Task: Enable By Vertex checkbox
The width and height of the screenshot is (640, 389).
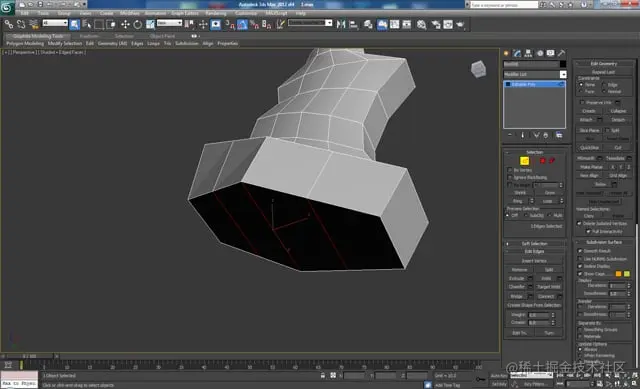Action: pyautogui.click(x=510, y=170)
